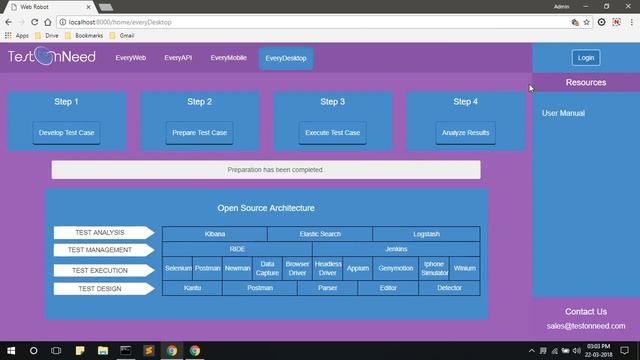The width and height of the screenshot is (640, 360).
Task: Click the Newman cell
Action: 237,268
